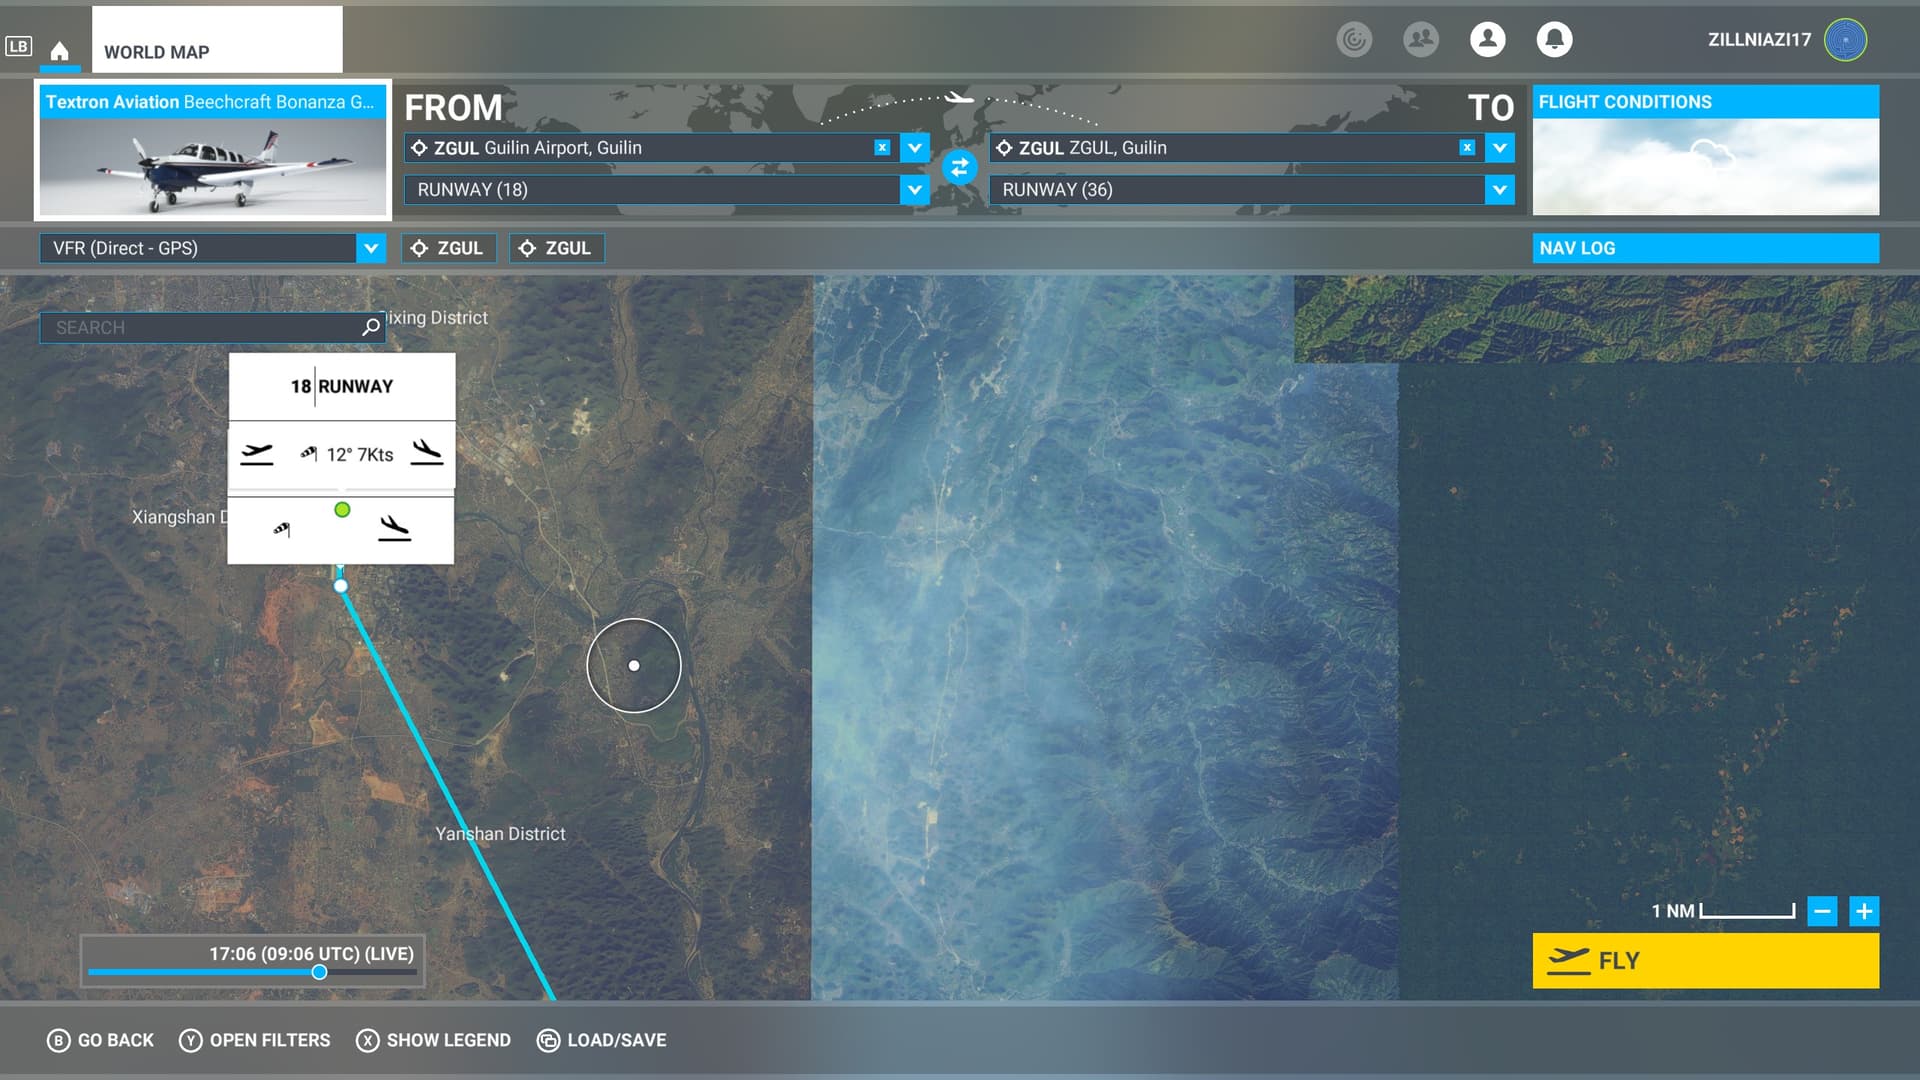Expand the departure airport dropdown
The width and height of the screenshot is (1920, 1080).
click(x=914, y=148)
